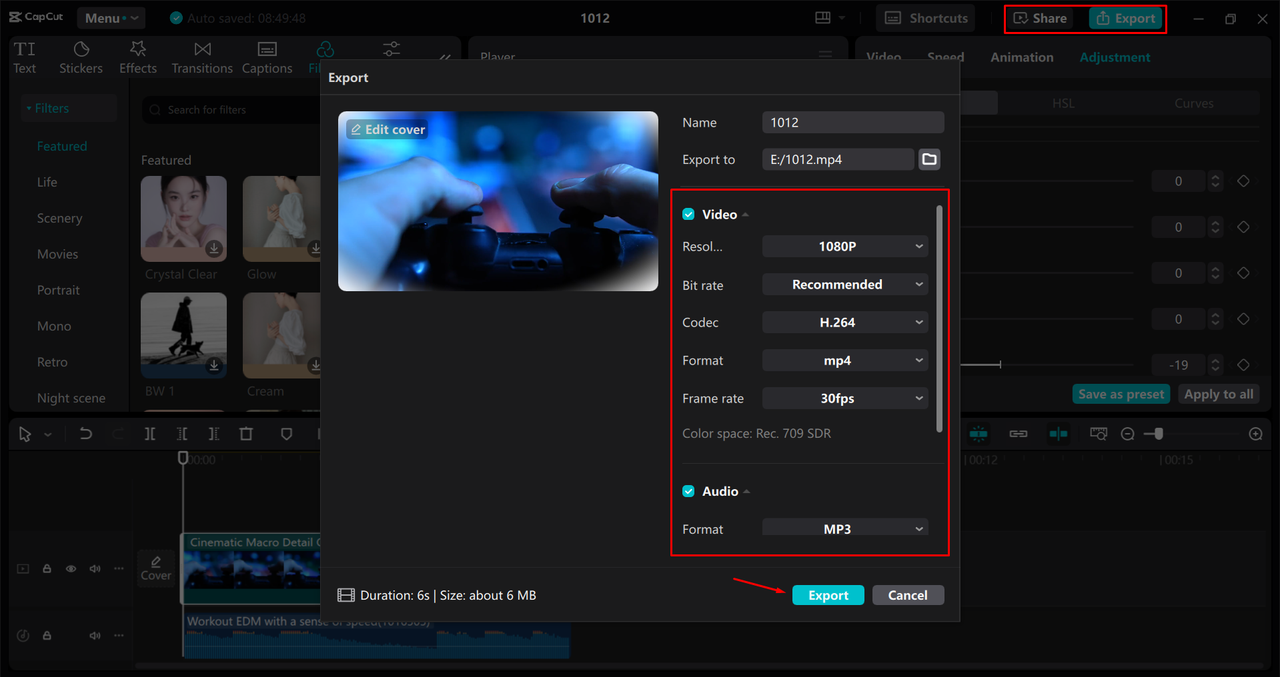
Task: Click the timeline zoom-out minus icon
Action: (1128, 434)
